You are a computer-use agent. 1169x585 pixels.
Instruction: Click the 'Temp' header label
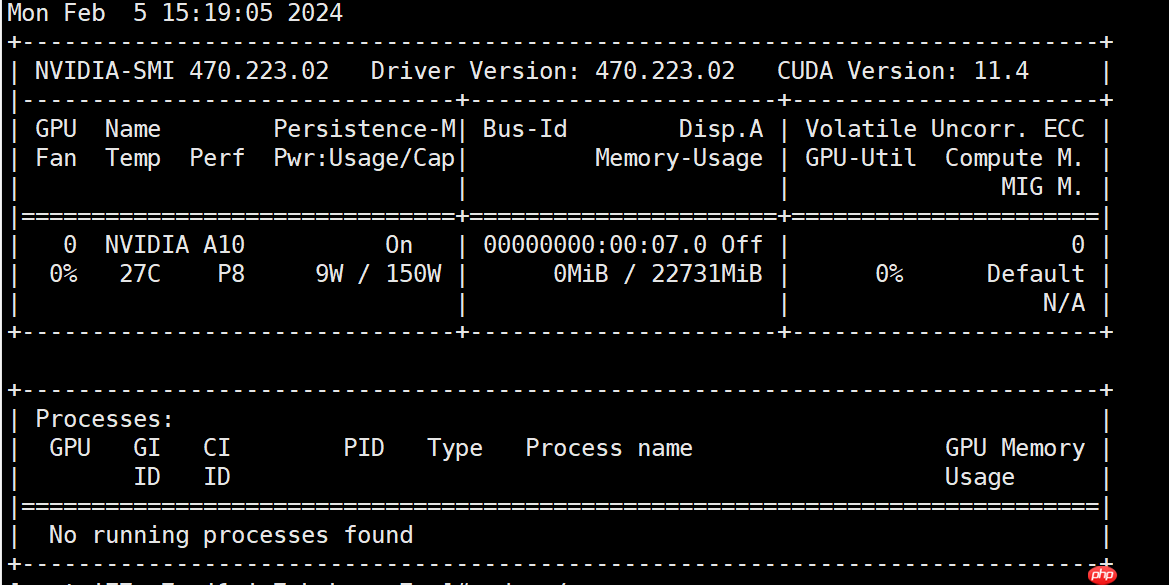click(x=133, y=159)
